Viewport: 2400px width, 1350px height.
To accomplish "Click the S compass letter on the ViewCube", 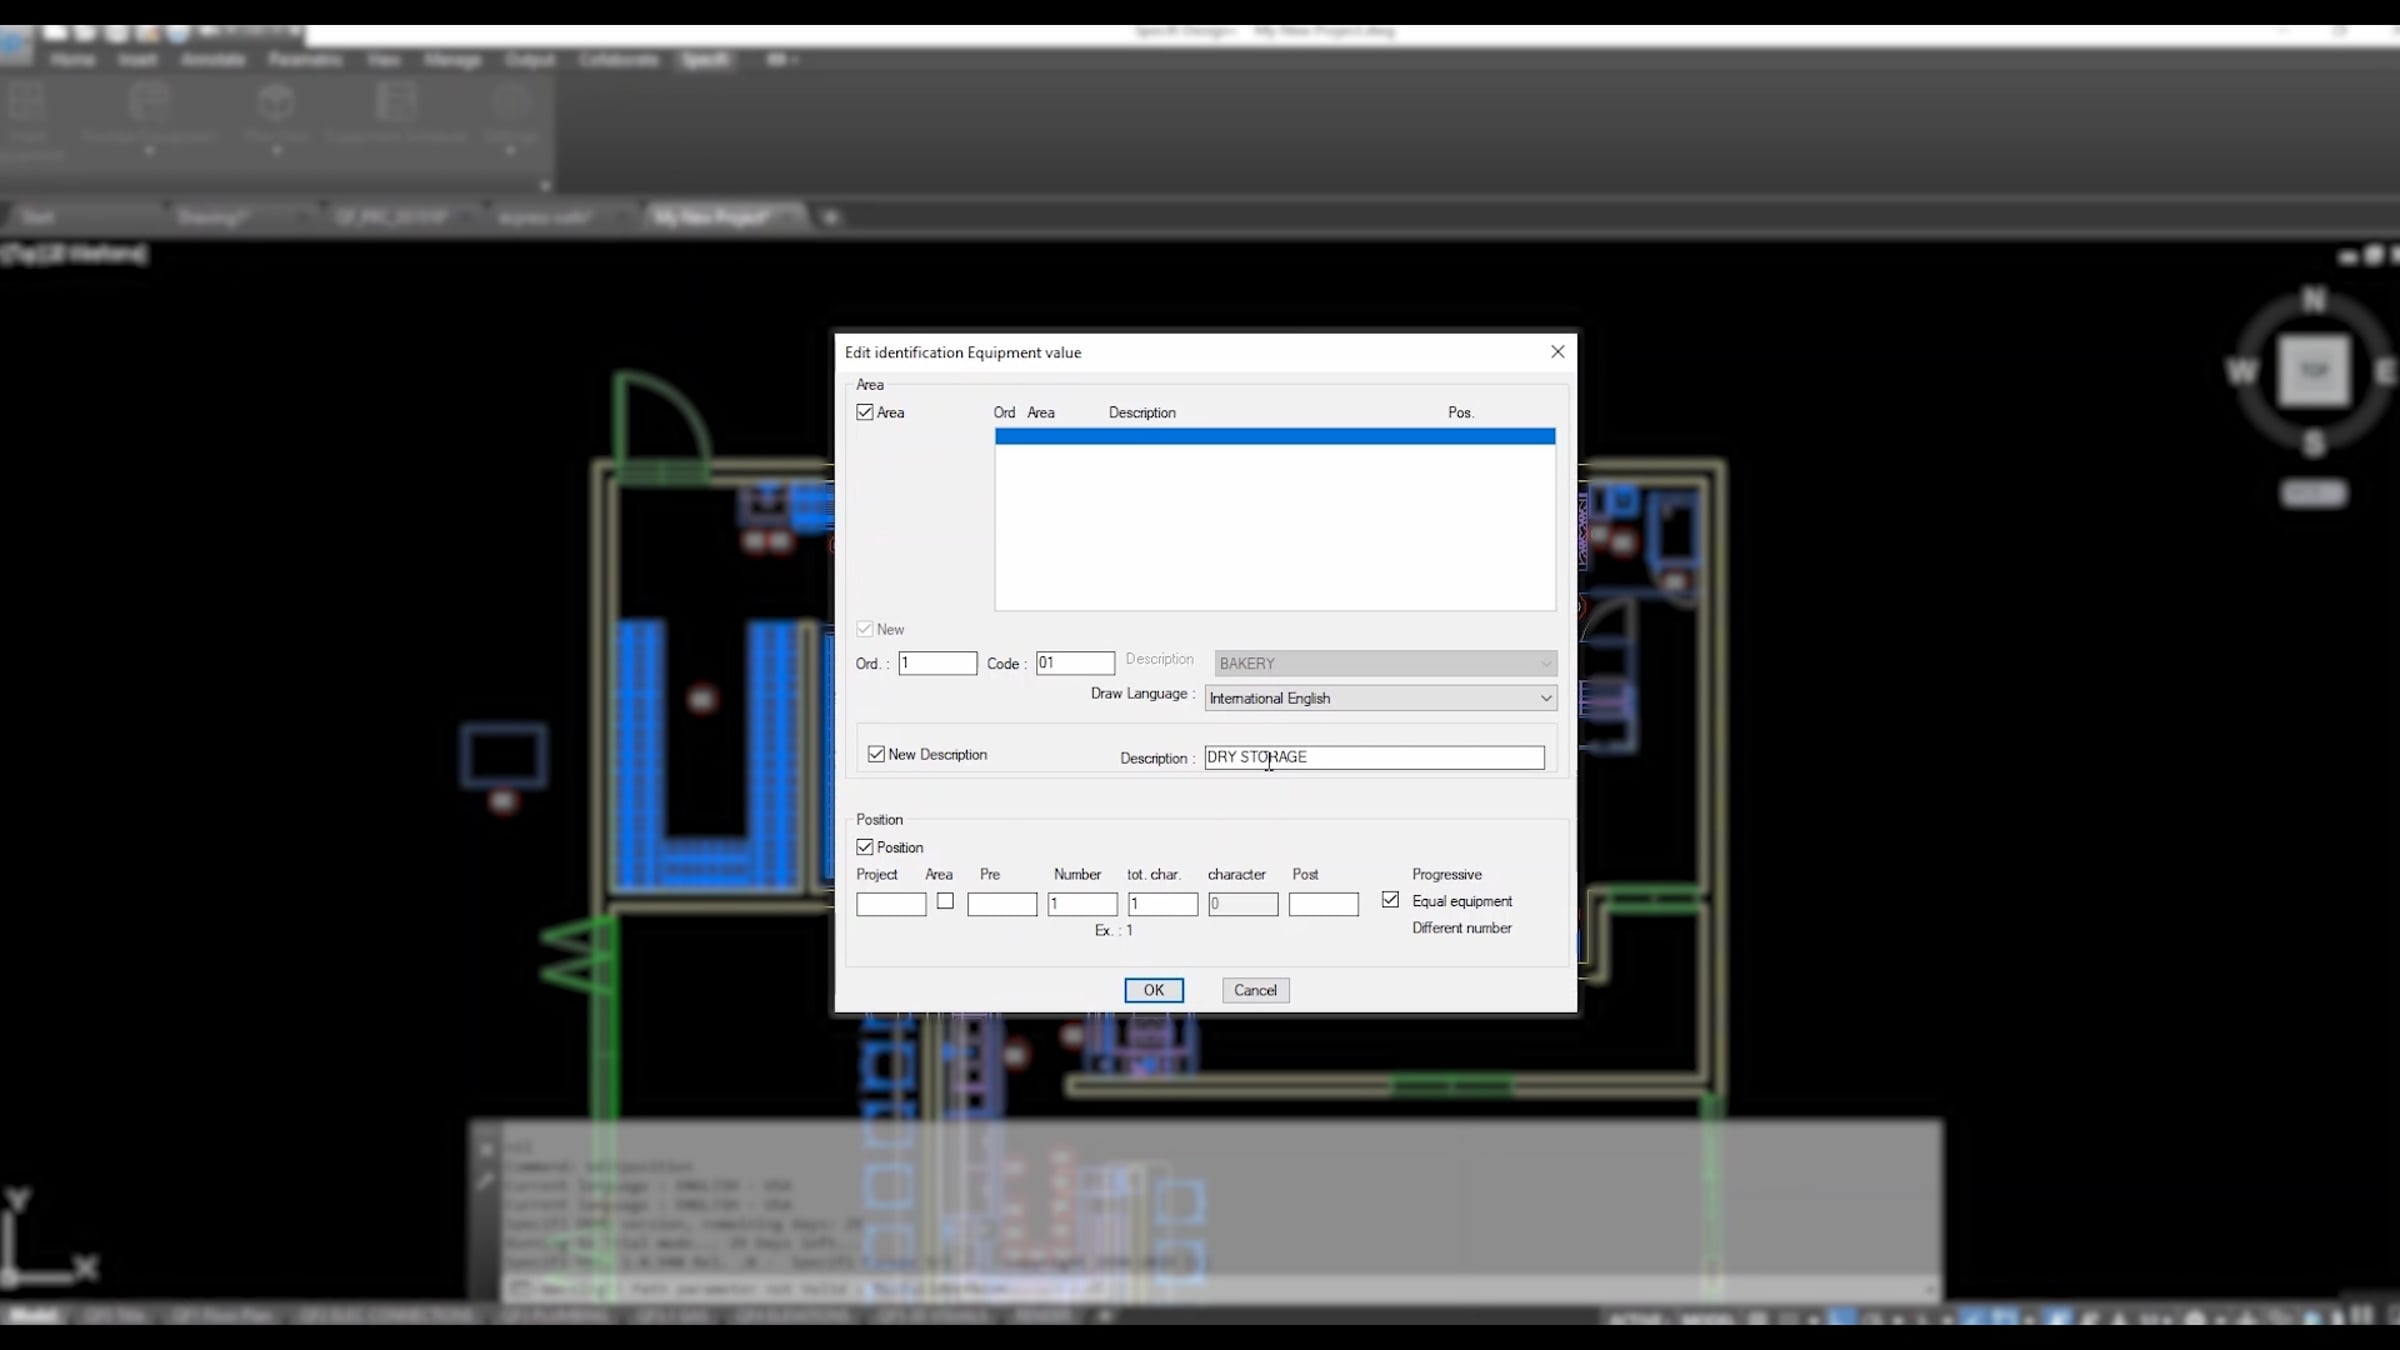I will coord(2314,444).
